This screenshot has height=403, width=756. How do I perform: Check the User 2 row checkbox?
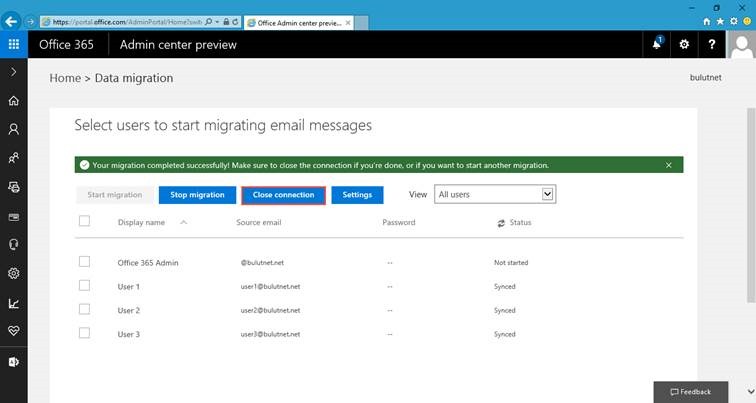(84, 309)
